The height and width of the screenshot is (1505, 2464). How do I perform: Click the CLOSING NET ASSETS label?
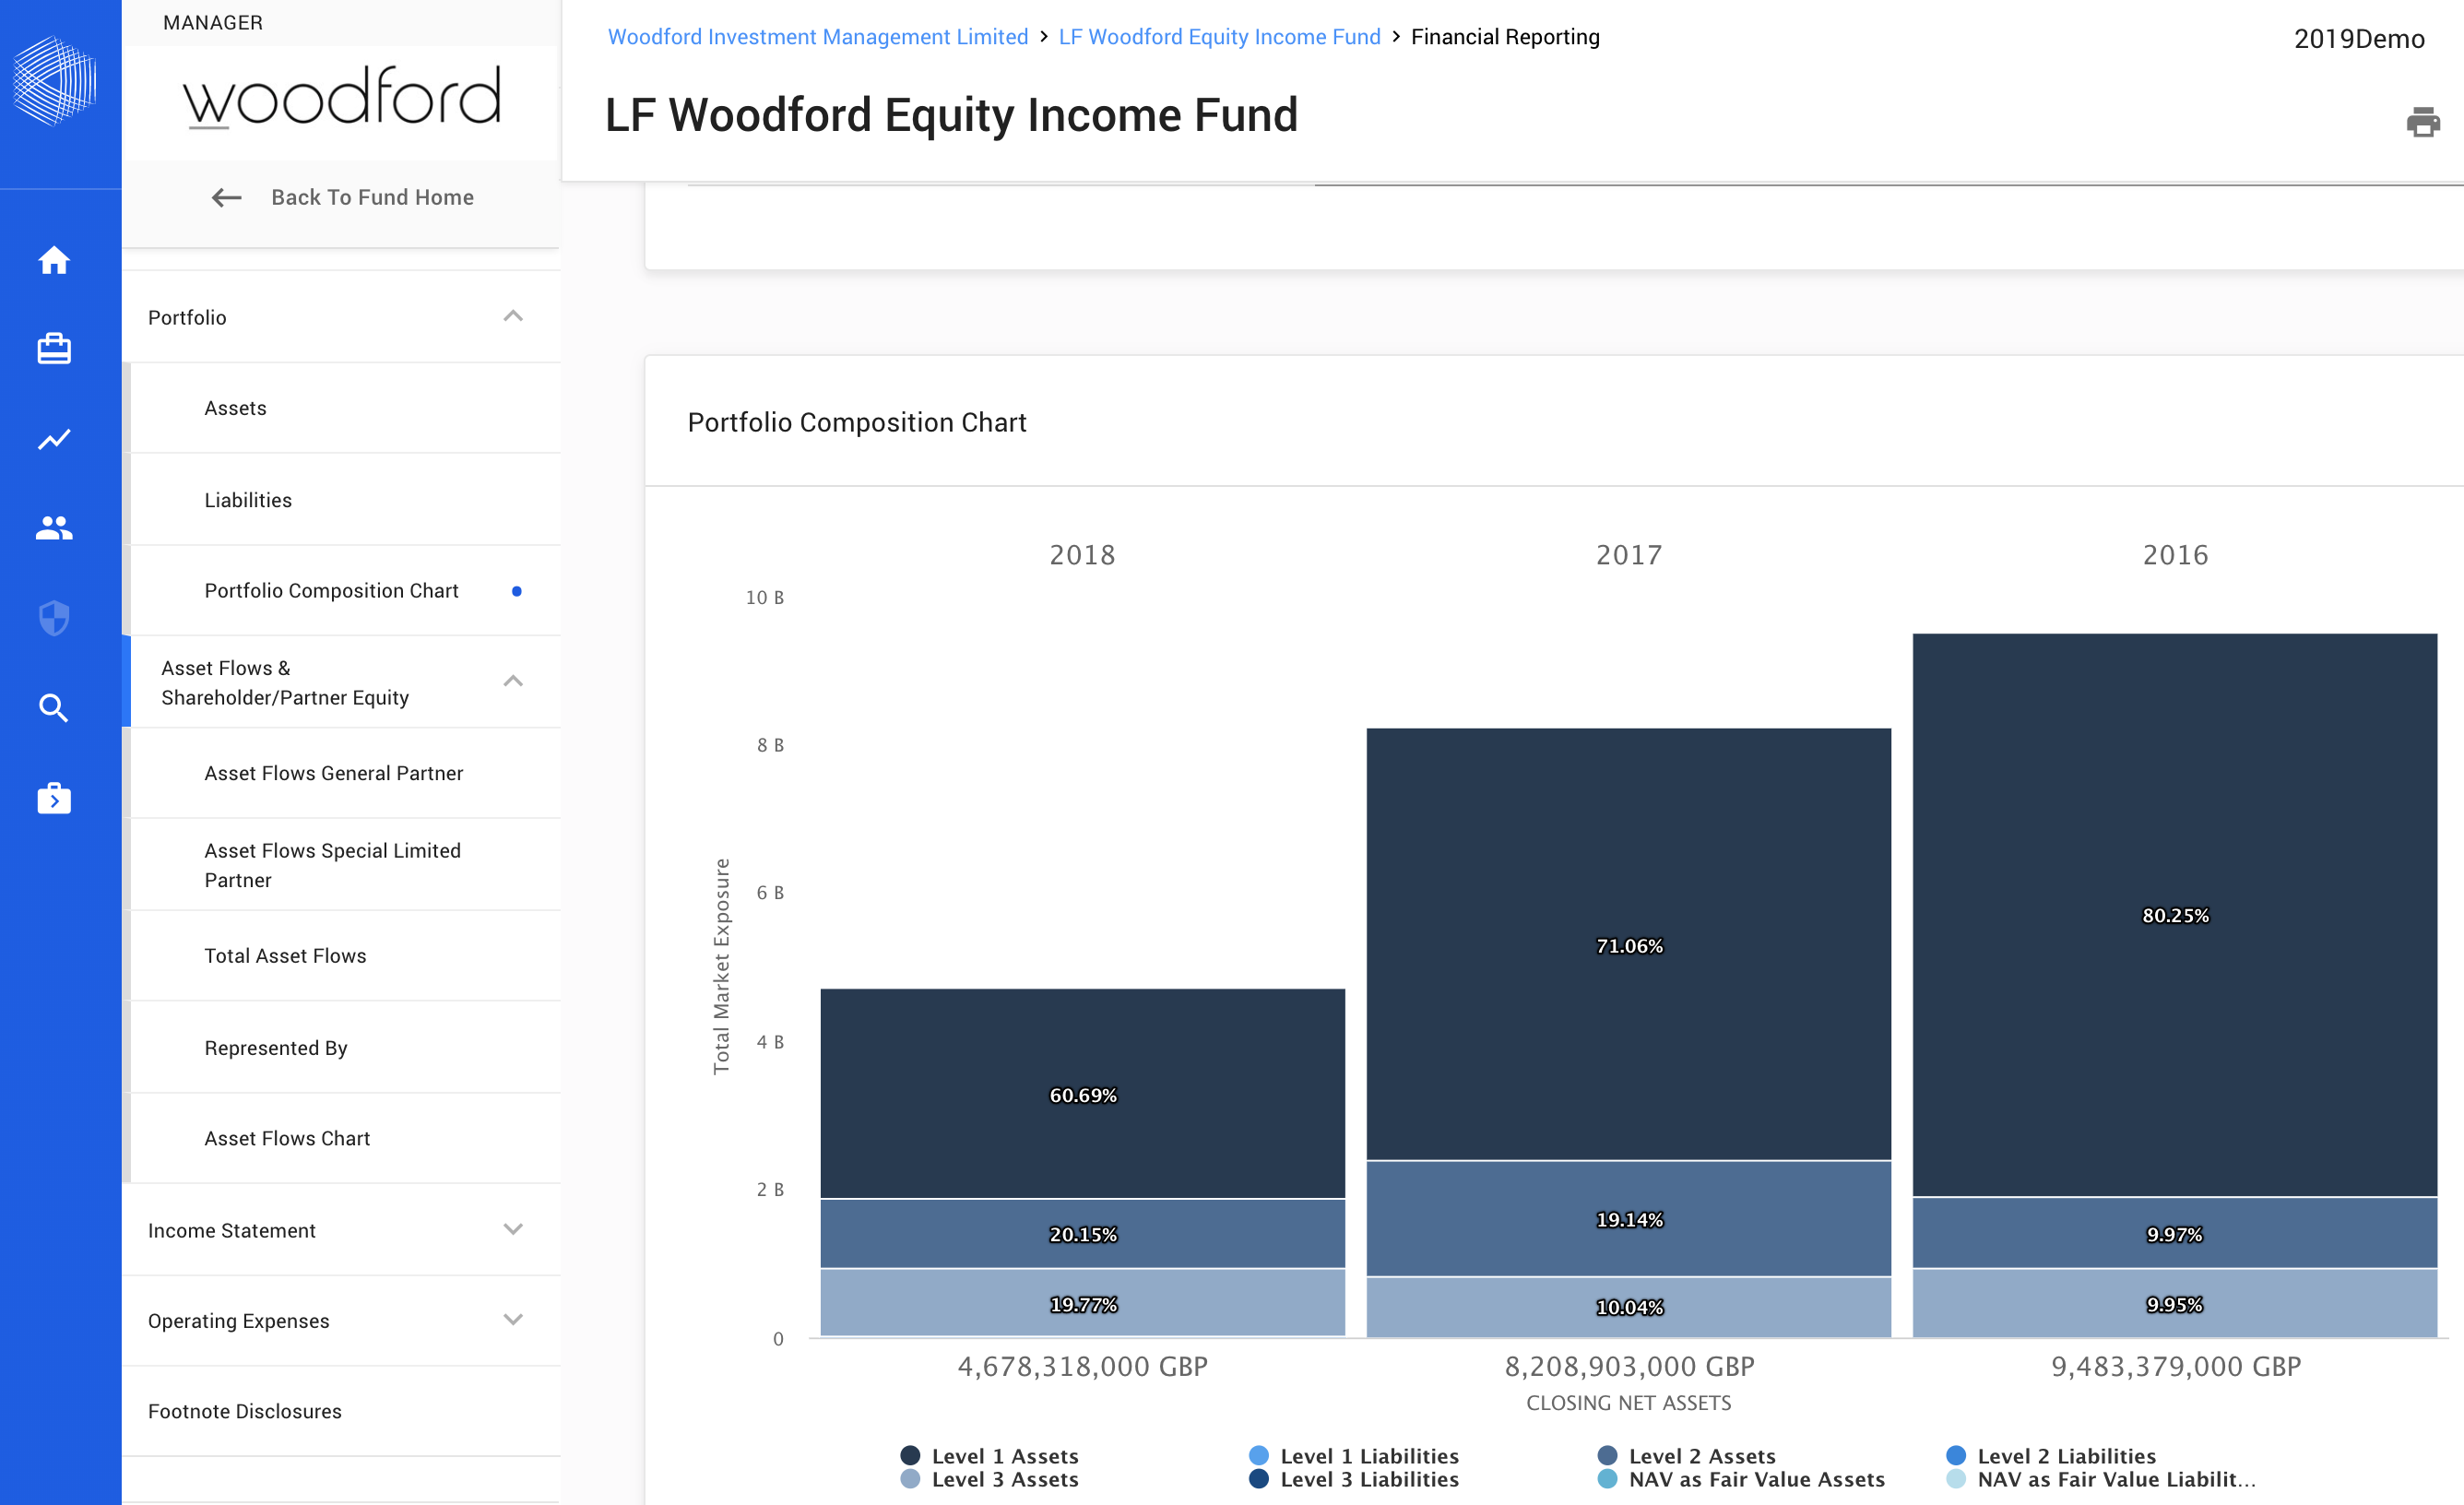pyautogui.click(x=1629, y=1403)
